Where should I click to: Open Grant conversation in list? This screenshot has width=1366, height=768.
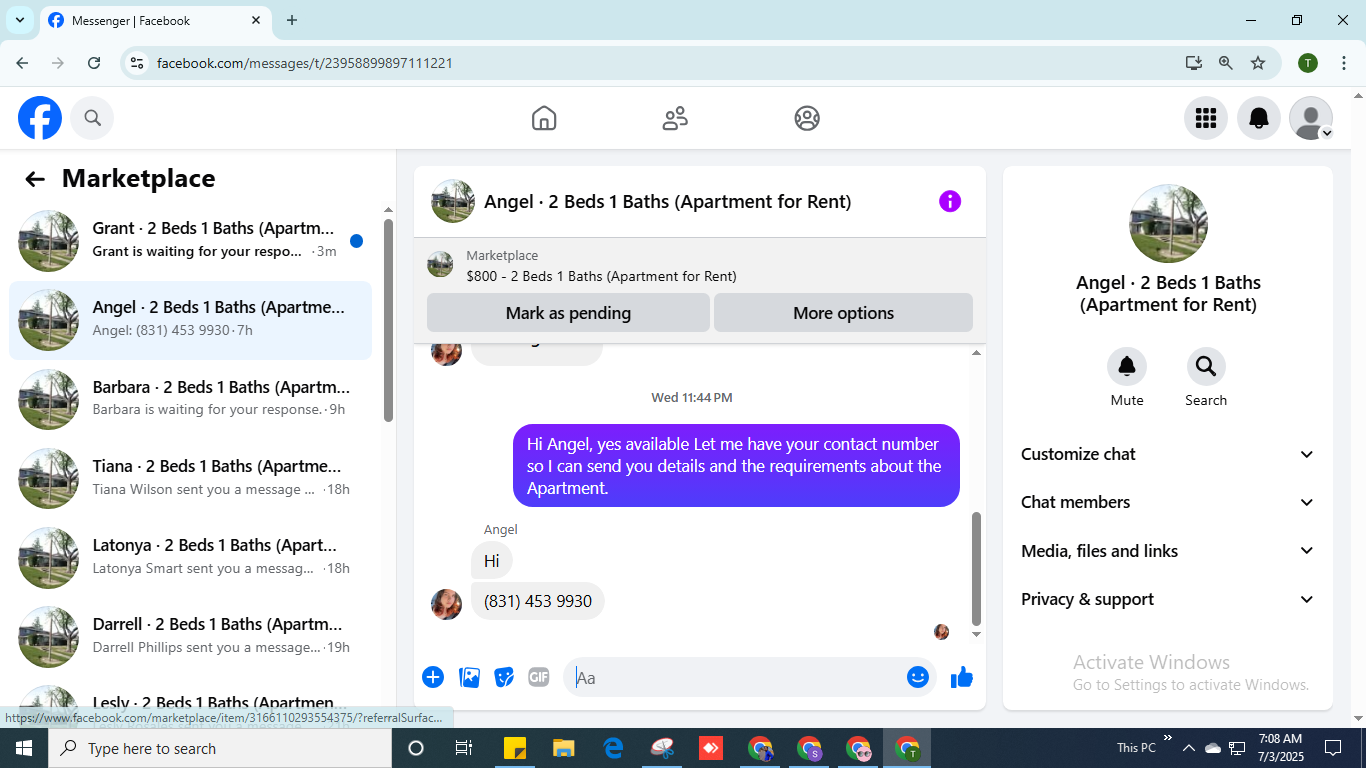pos(190,240)
